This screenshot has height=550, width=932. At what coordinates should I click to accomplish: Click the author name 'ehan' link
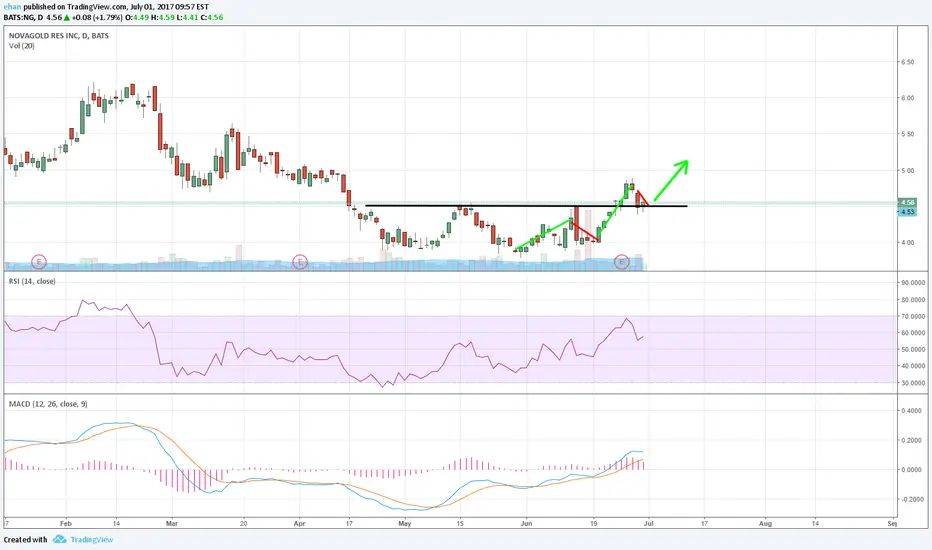[12, 7]
